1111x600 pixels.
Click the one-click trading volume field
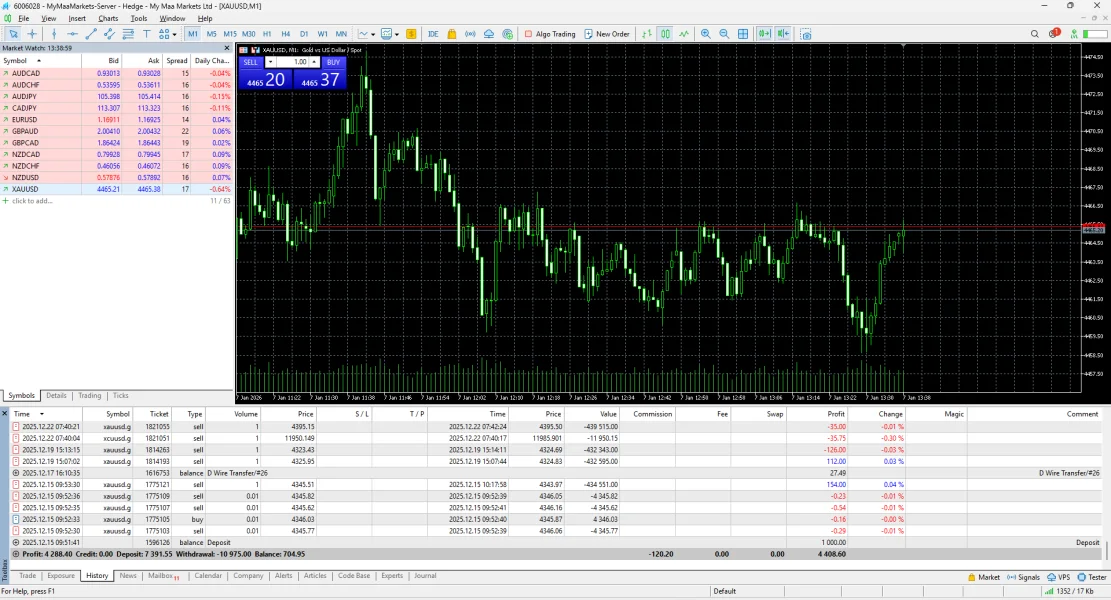click(x=298, y=62)
